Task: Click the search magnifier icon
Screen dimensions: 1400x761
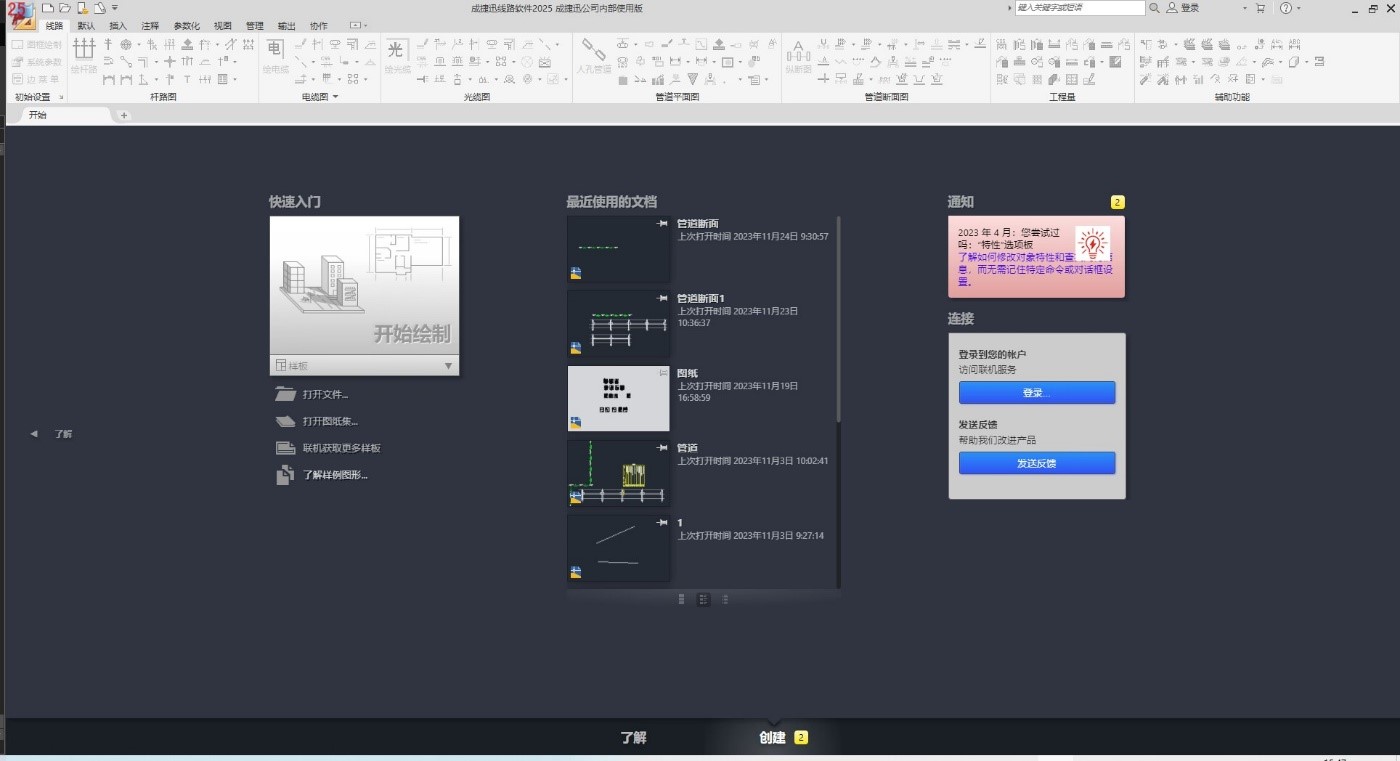Action: point(1154,8)
